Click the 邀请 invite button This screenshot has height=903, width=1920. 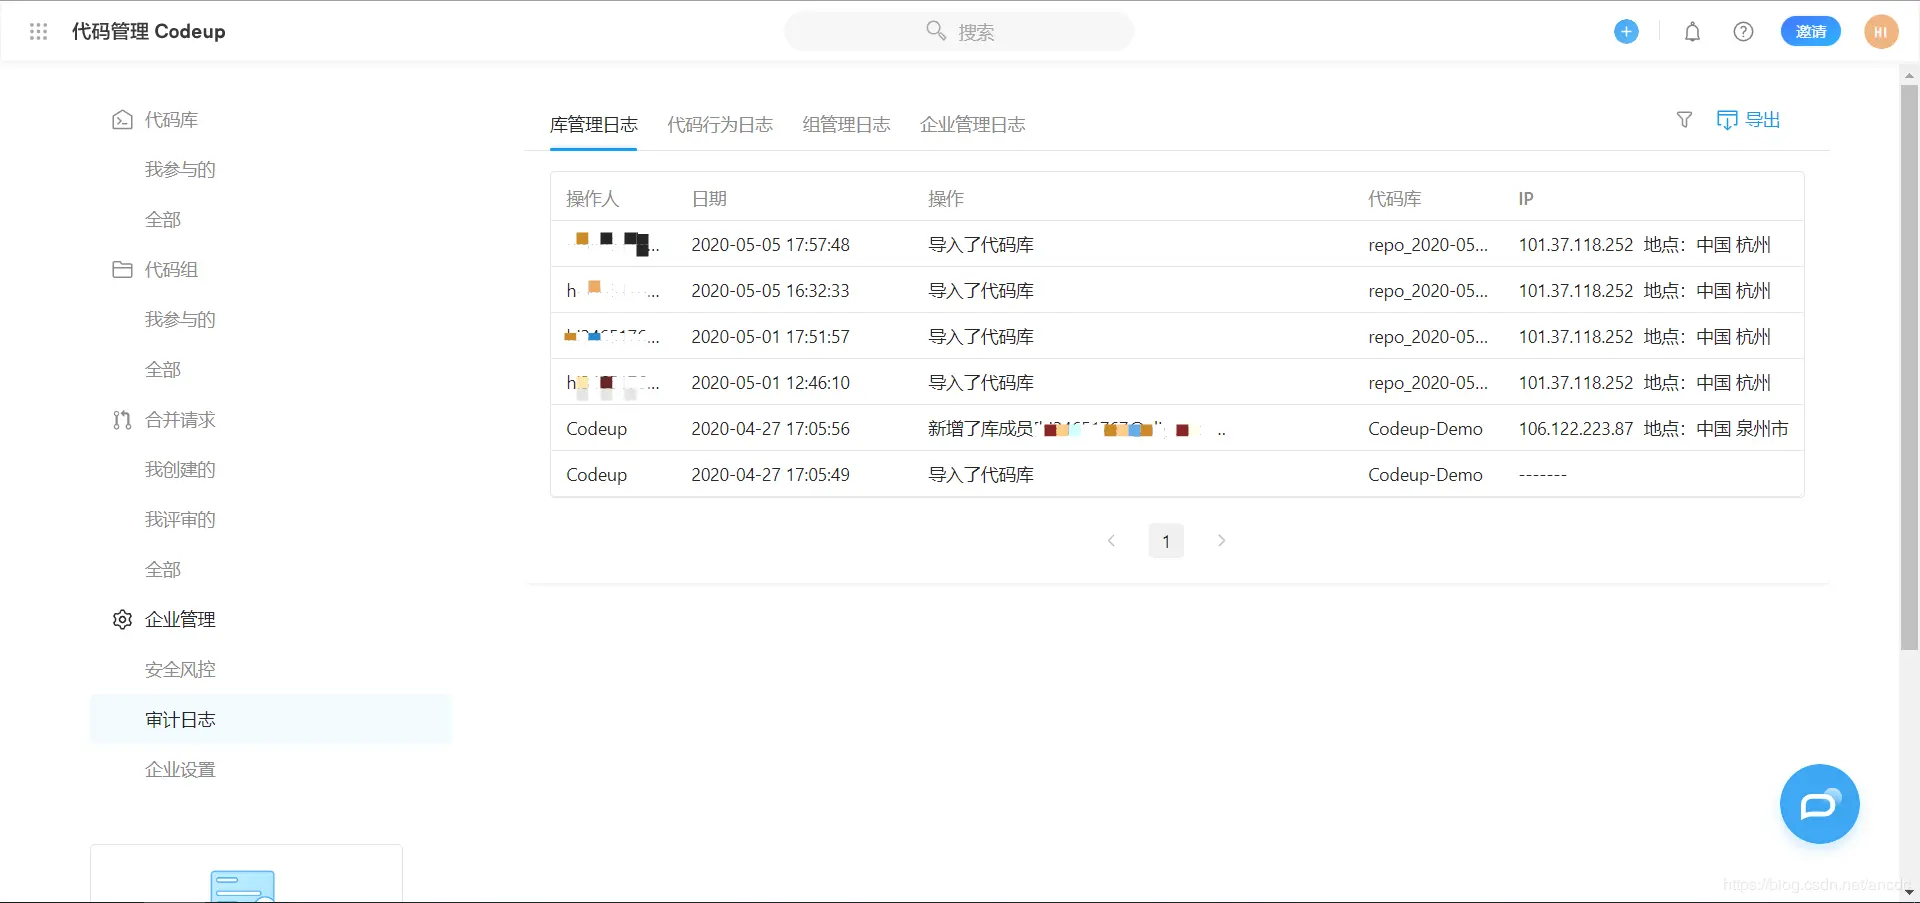click(x=1811, y=31)
